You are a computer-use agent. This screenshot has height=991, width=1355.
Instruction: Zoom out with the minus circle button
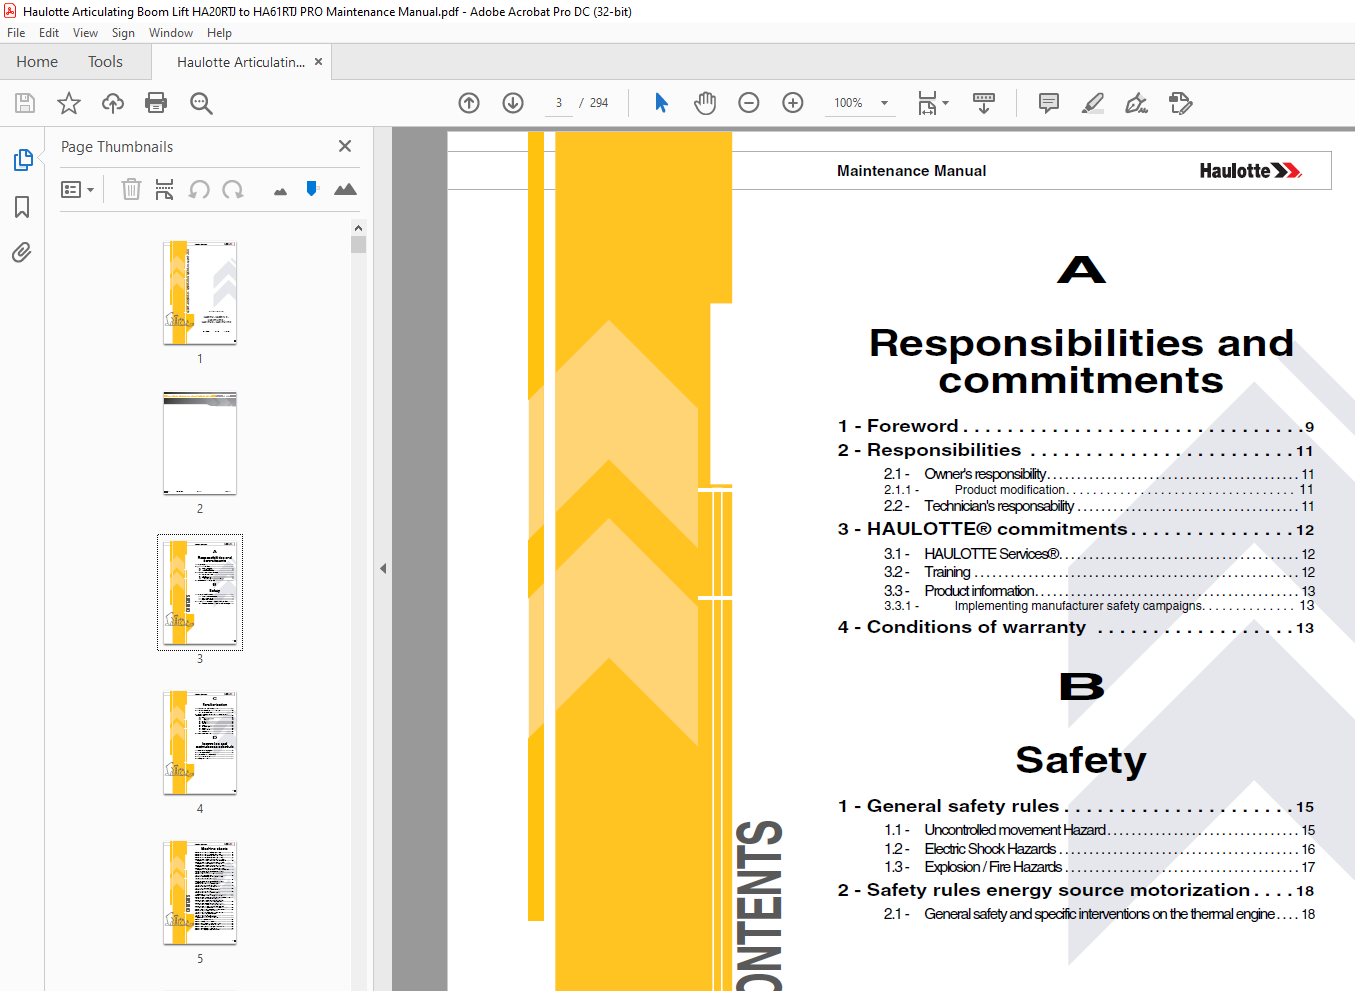(x=749, y=103)
